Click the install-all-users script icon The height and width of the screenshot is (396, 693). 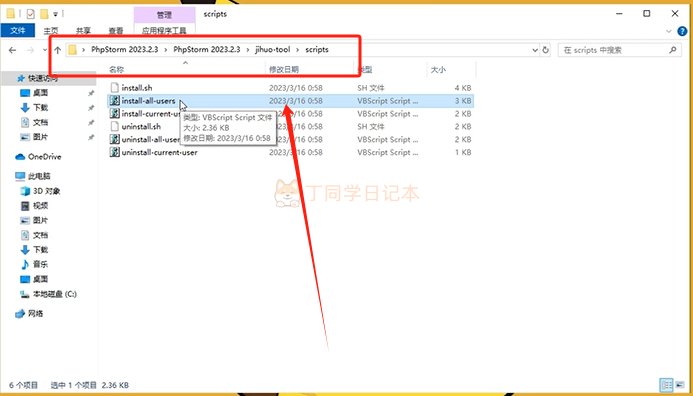[114, 101]
